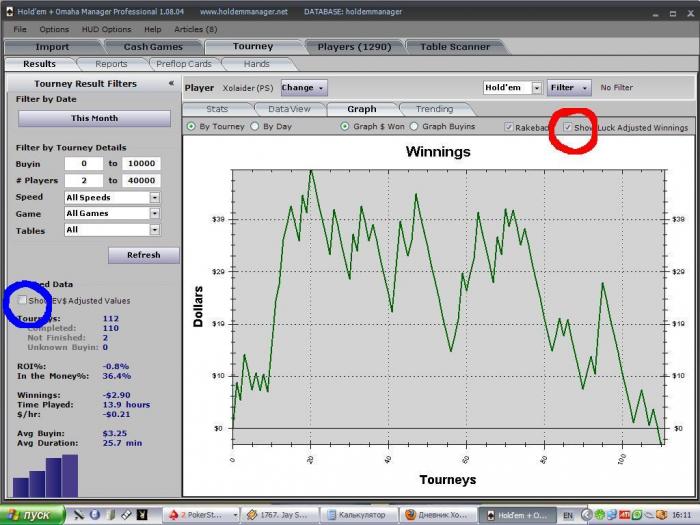Select the Graph Buyins radio button
Image resolution: width=700 pixels, height=525 pixels.
(414, 126)
